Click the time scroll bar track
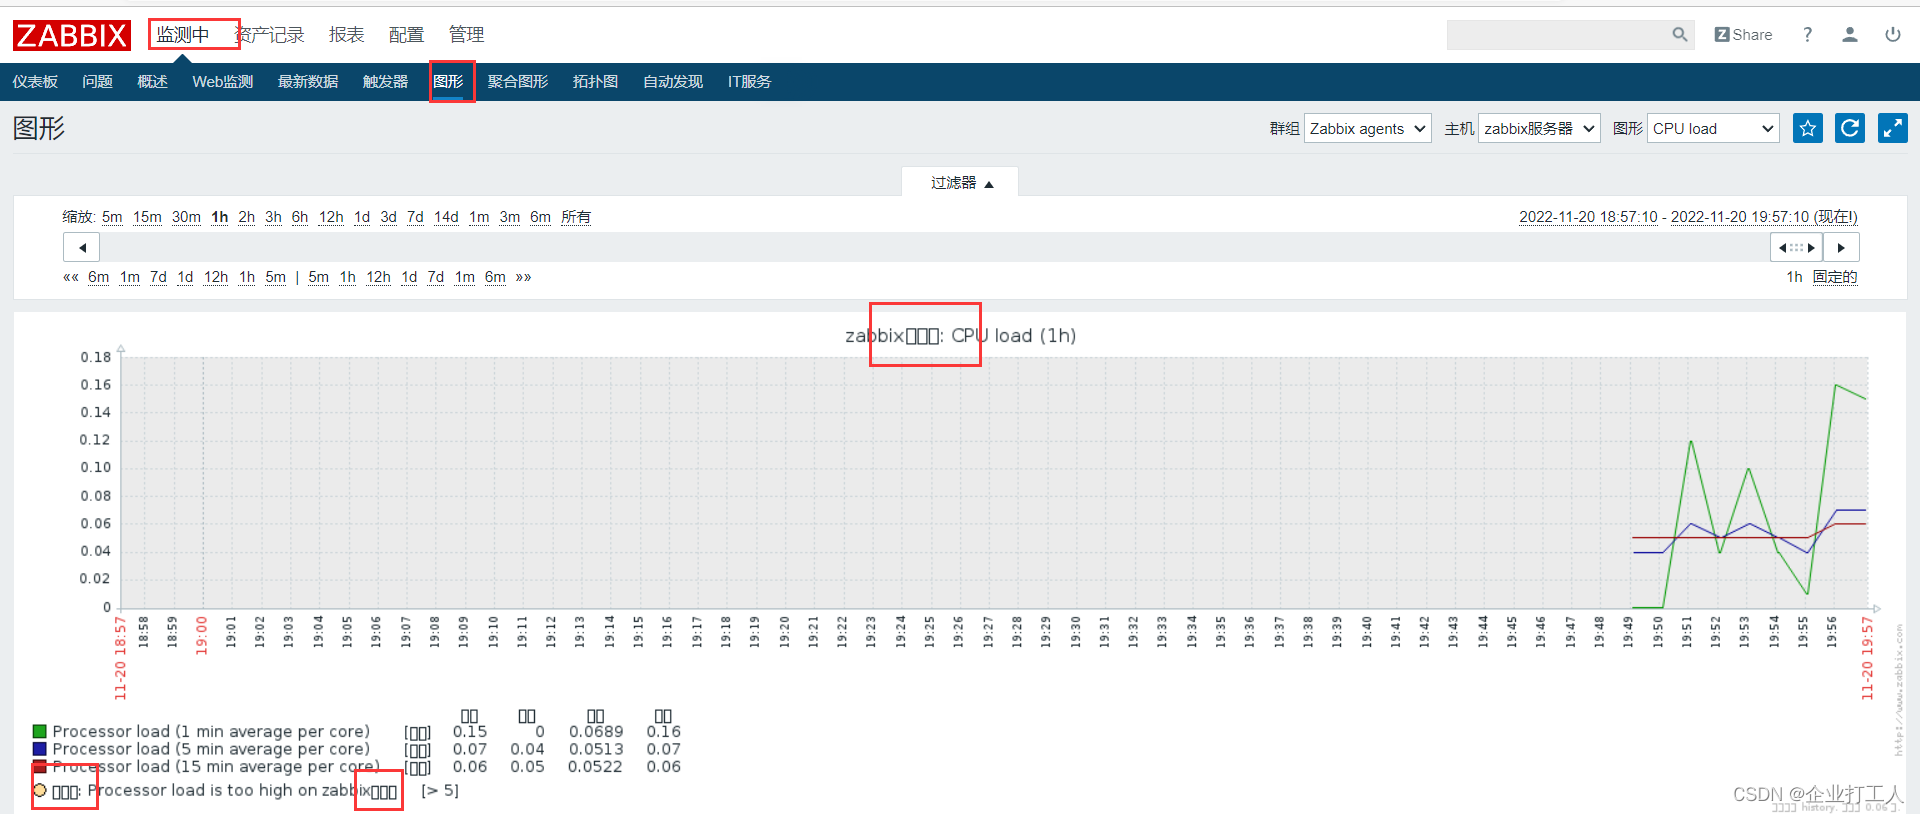The width and height of the screenshot is (1920, 814). pyautogui.click(x=934, y=247)
